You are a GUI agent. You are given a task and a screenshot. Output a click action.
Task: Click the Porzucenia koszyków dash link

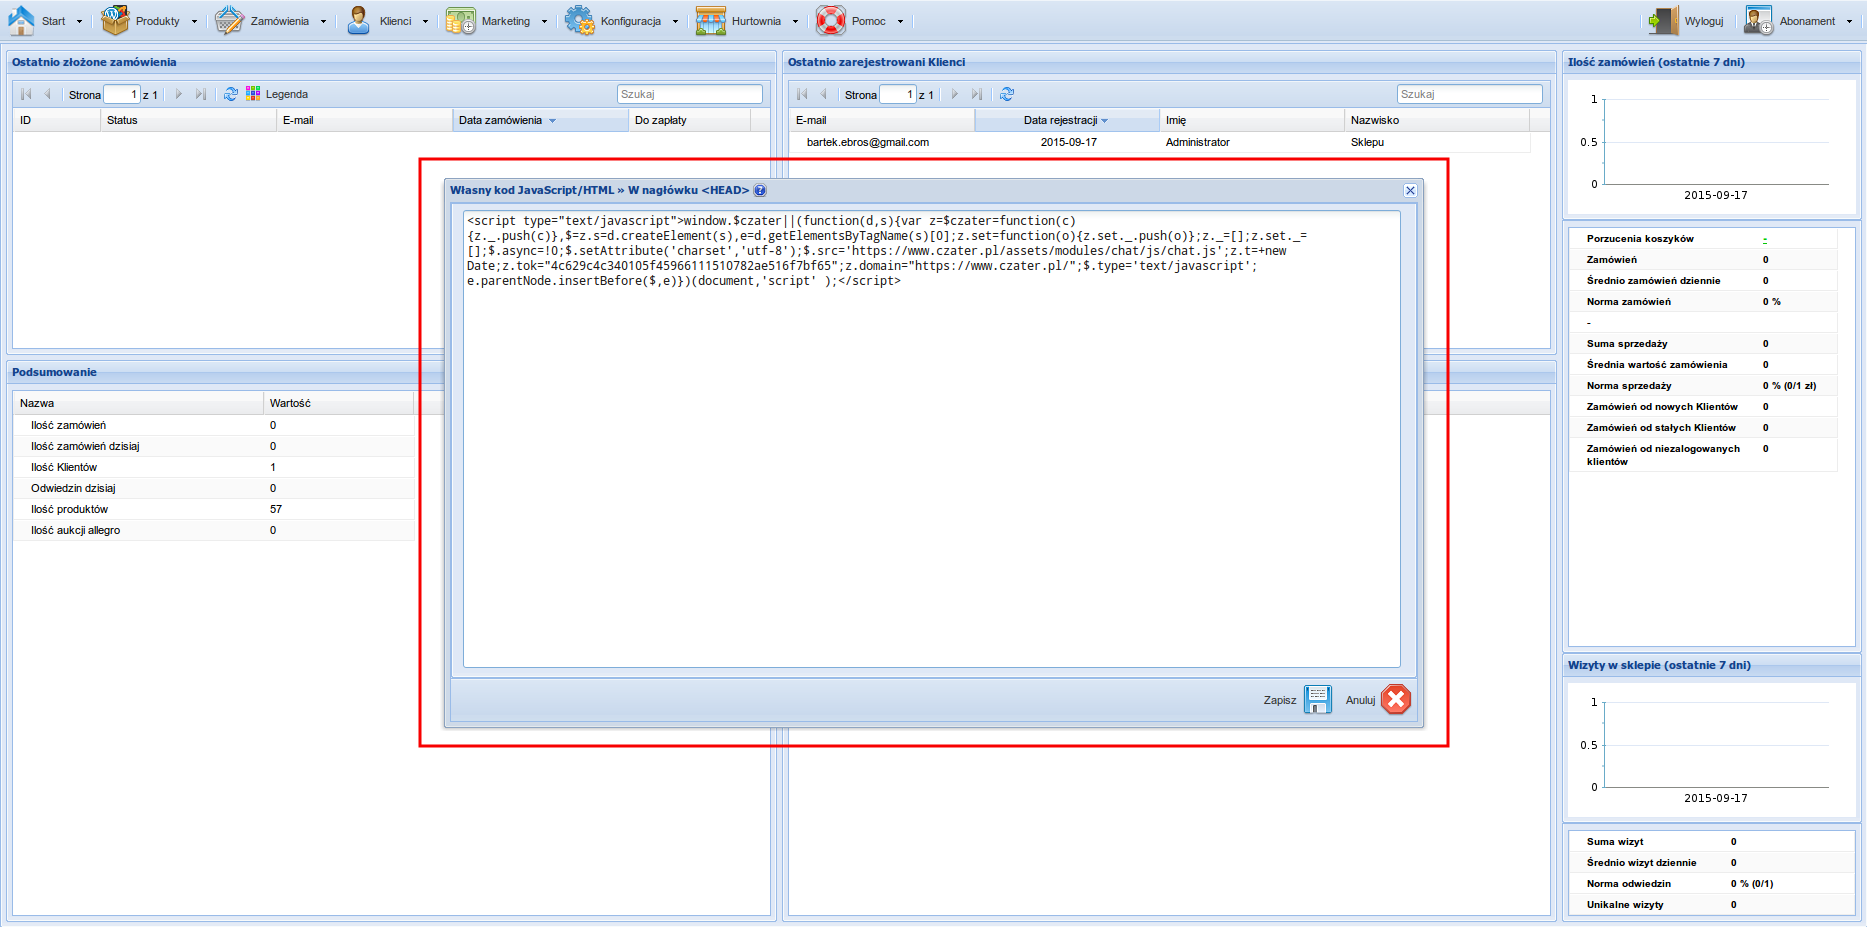point(1765,239)
